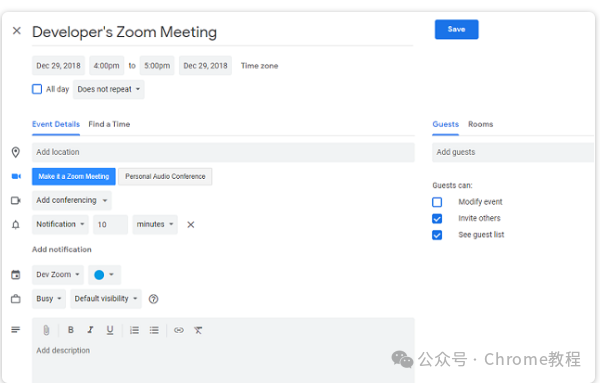Click the end date field
Viewport: 600px width, 383px height.
[205, 66]
